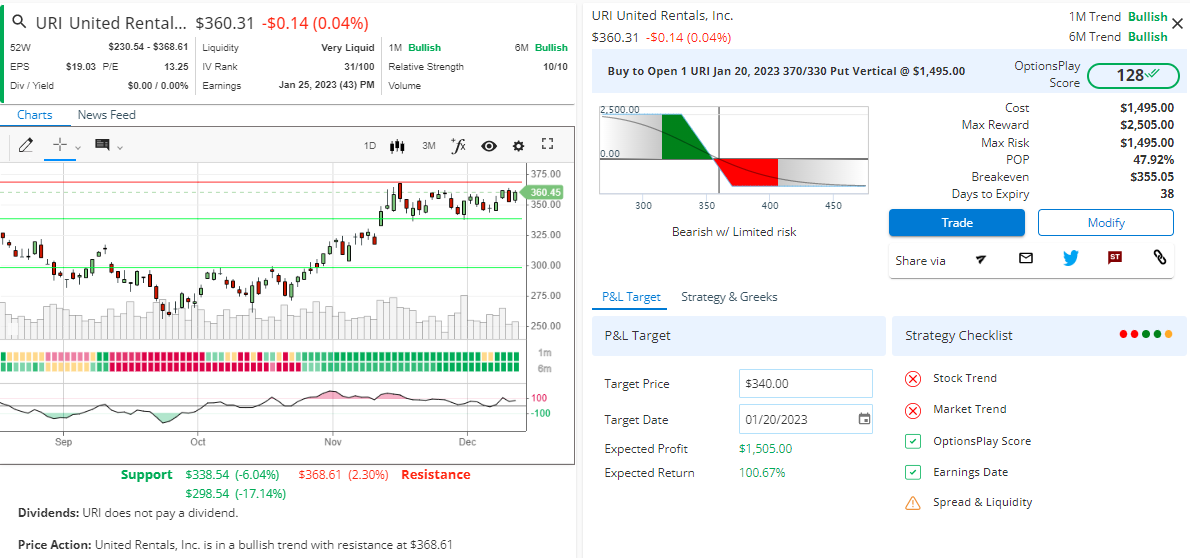Click Relative Strength 10/10 value

click(x=555, y=67)
